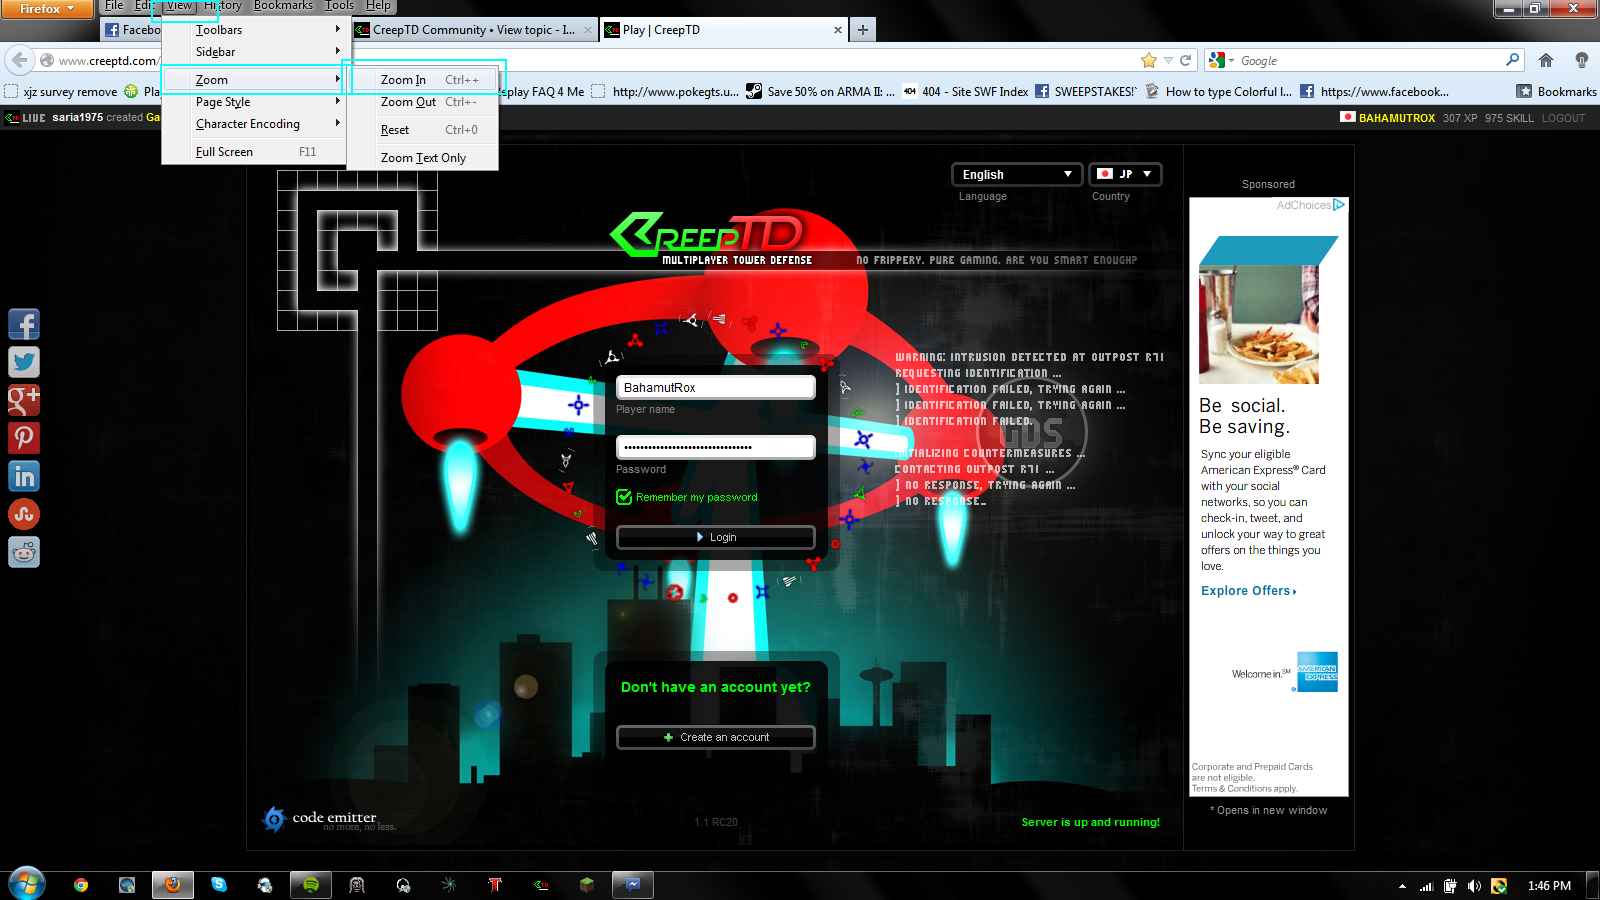Screen dimensions: 1600x900
Task: Open How to type Colorful bookmark
Action: (1218, 92)
